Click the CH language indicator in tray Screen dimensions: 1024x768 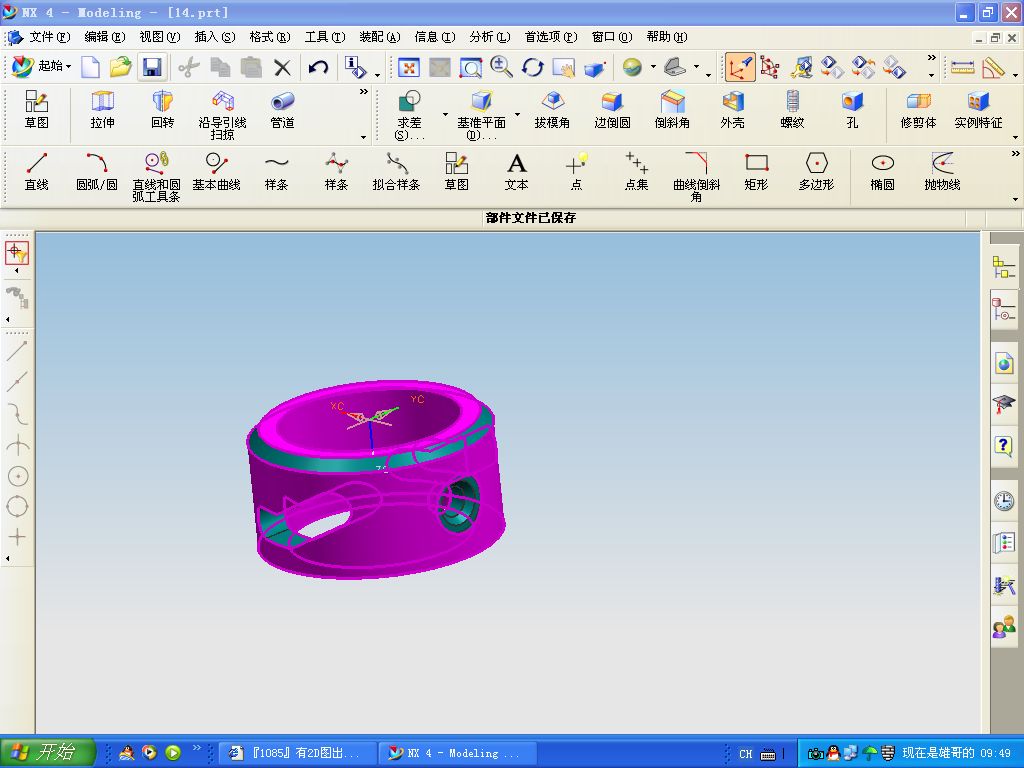tap(745, 754)
